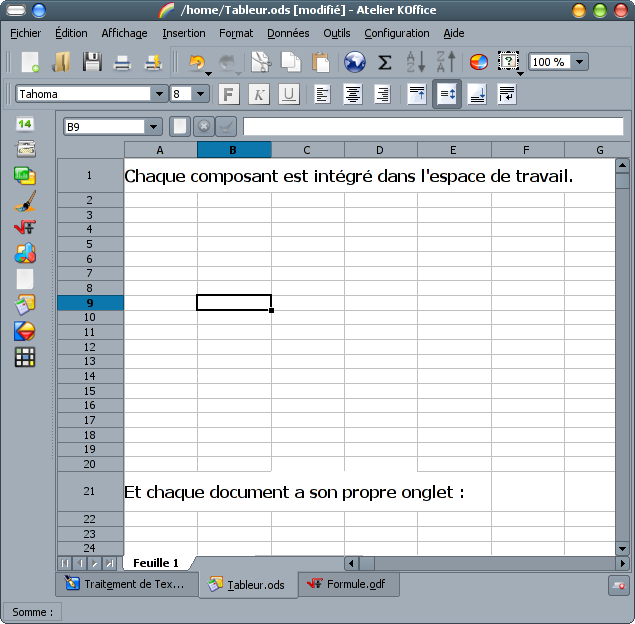Open the font size 8 dropdown
Image resolution: width=635 pixels, height=624 pixels.
[x=200, y=94]
